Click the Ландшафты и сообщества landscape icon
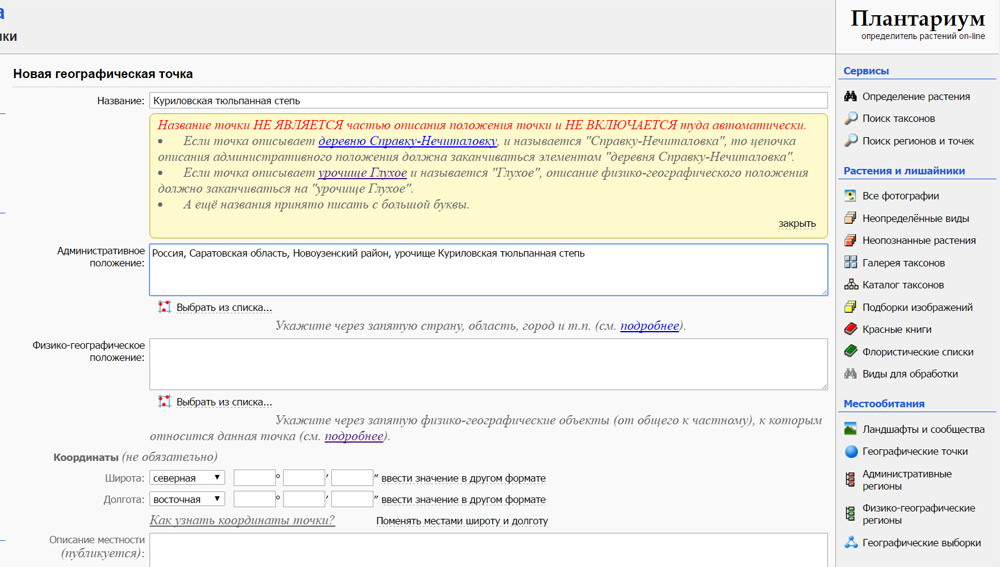This screenshot has height=567, width=1000. click(x=851, y=429)
